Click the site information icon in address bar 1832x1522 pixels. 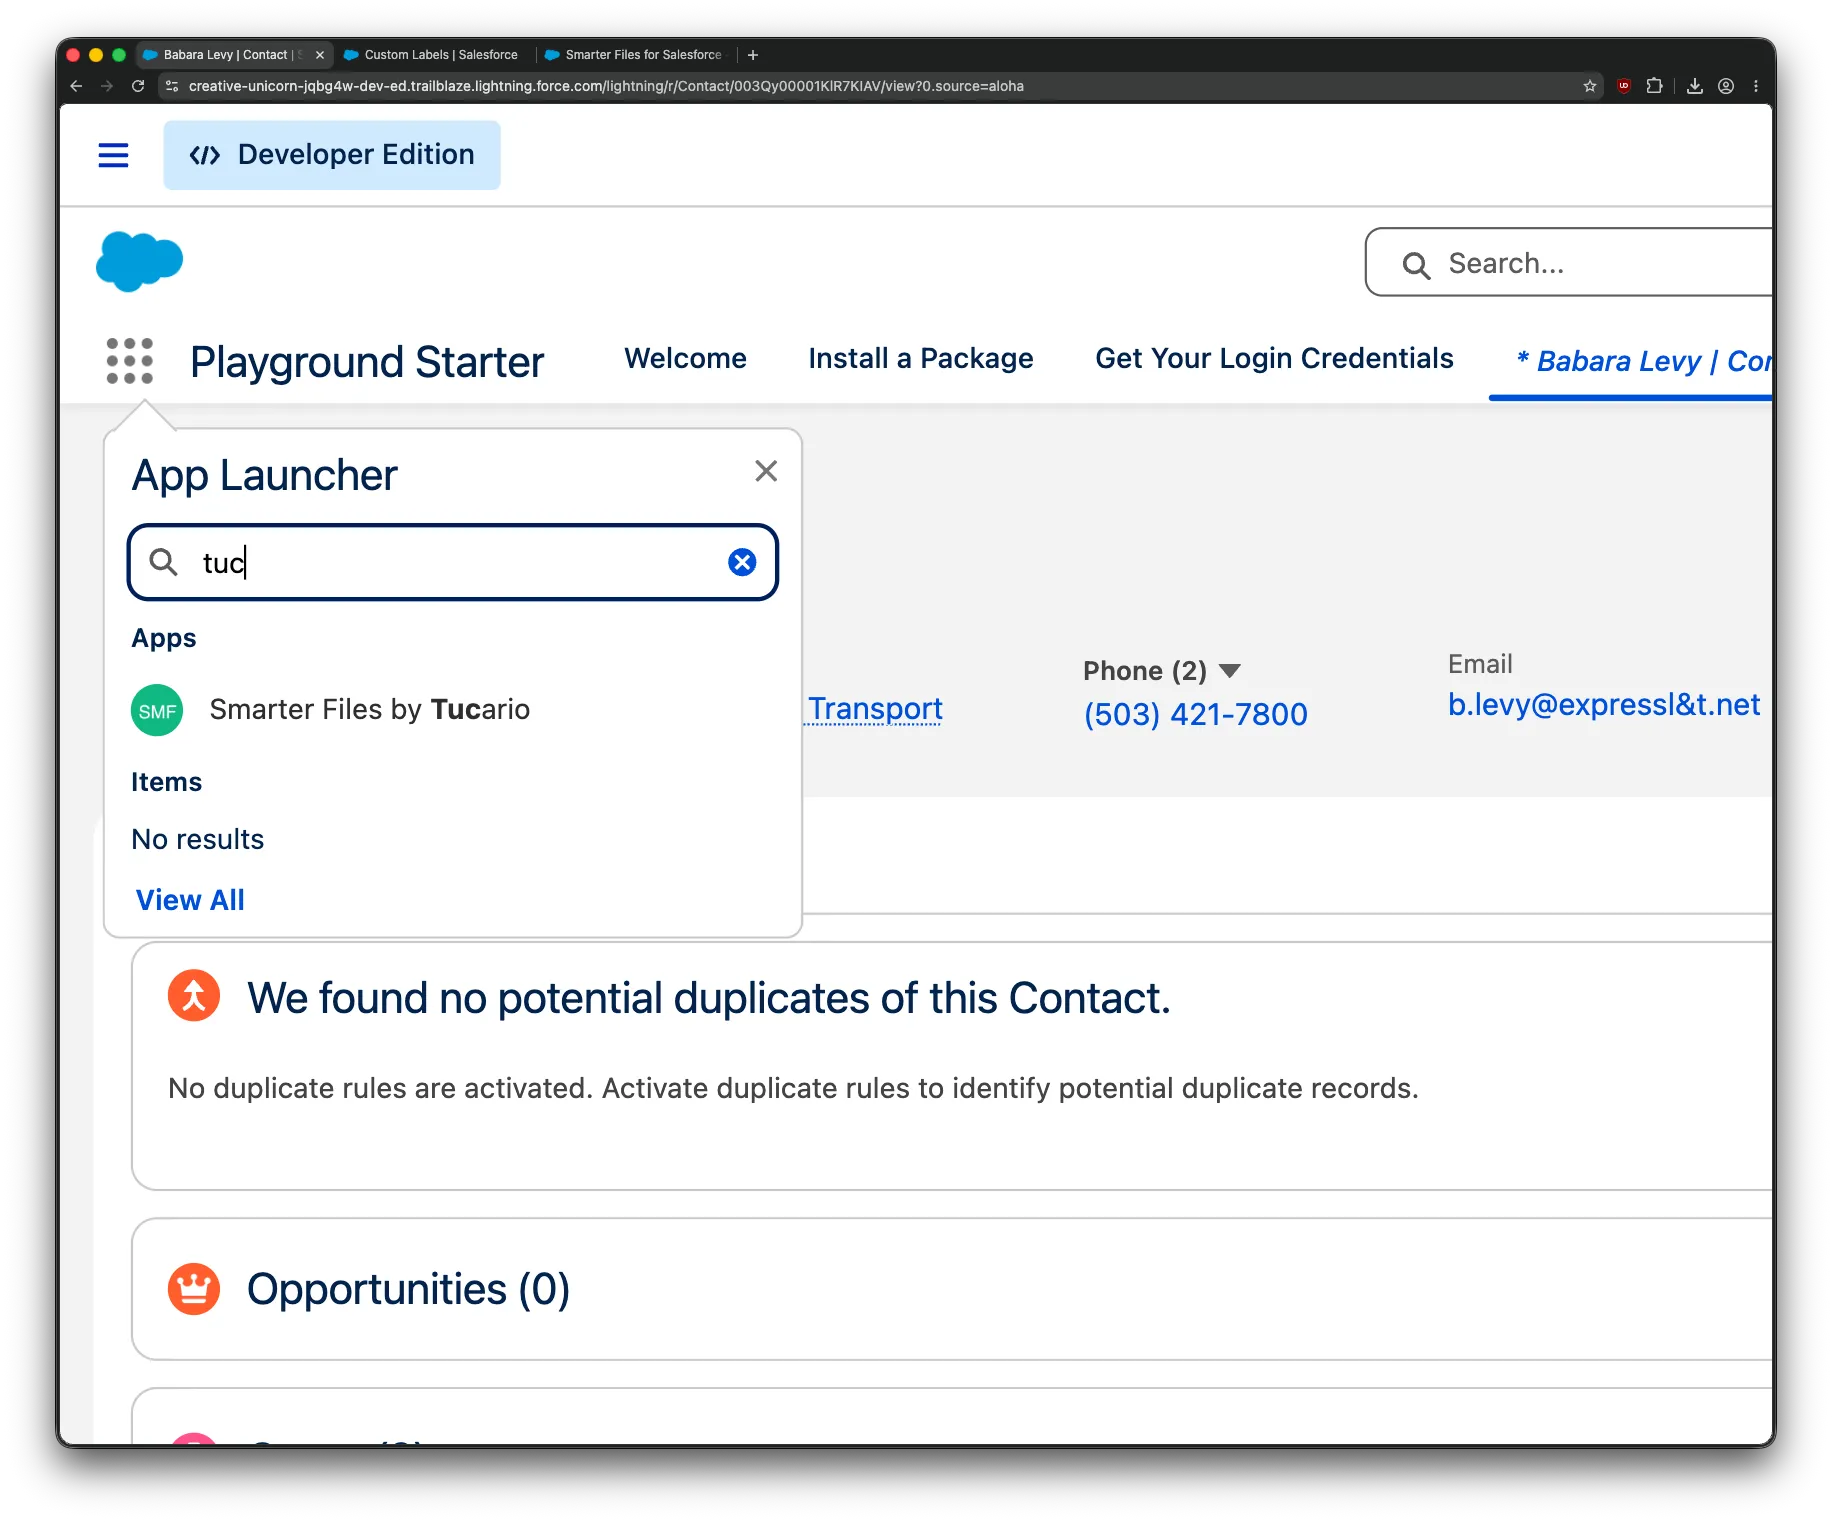tap(172, 86)
